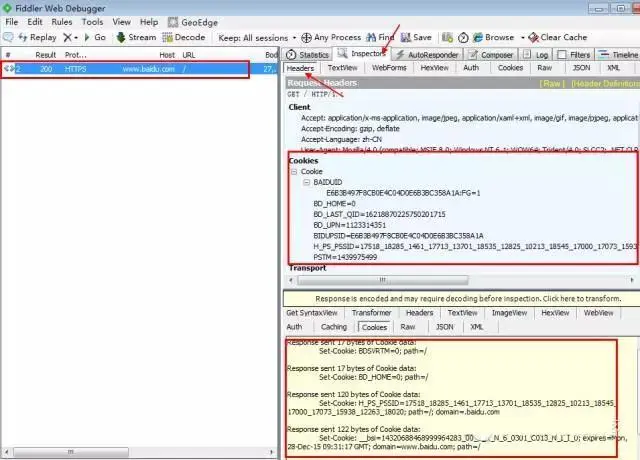Toggle Stream mode
The width and height of the screenshot is (640, 460).
136,38
